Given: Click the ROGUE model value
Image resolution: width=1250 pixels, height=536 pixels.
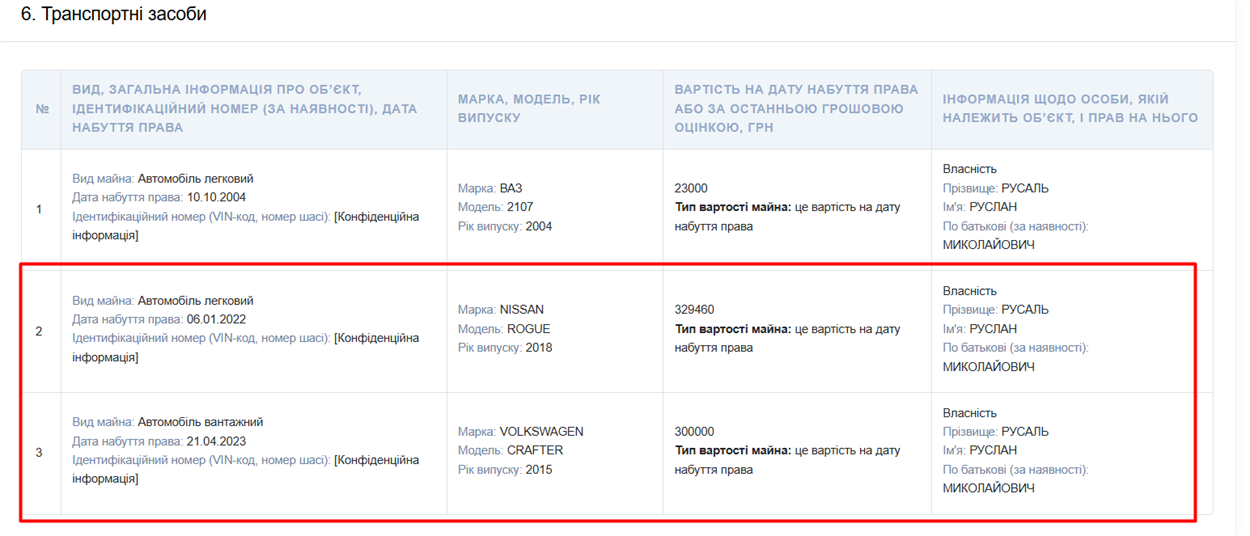Looking at the screenshot, I should (528, 328).
